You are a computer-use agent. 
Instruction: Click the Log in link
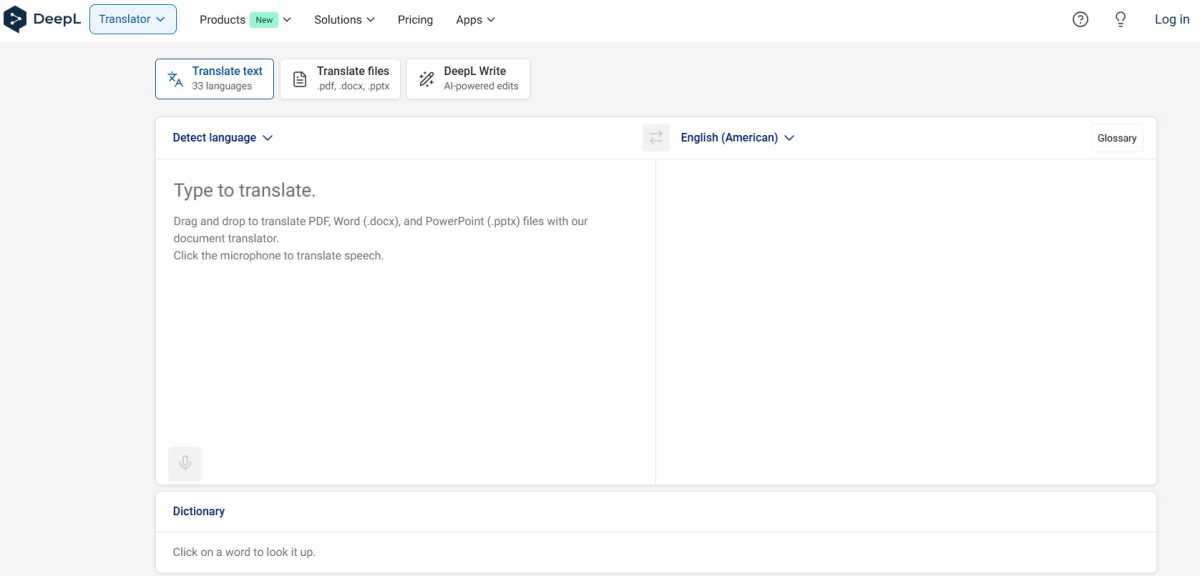(1171, 19)
